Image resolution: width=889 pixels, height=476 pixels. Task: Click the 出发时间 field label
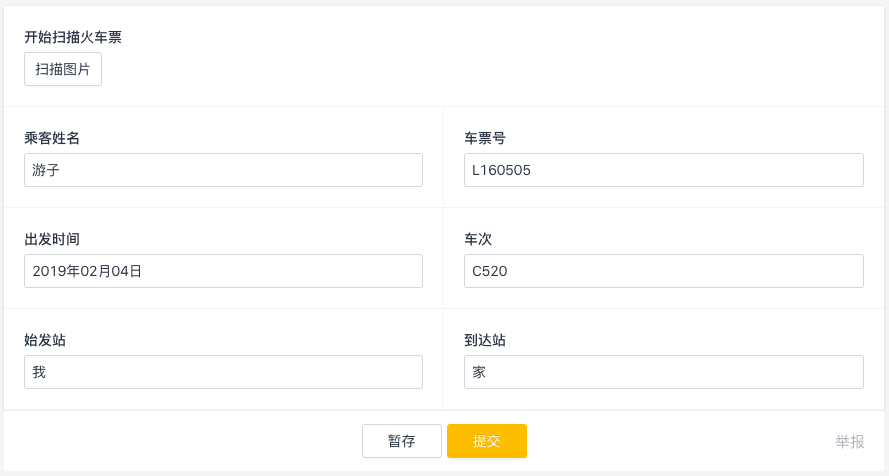pyautogui.click(x=52, y=239)
